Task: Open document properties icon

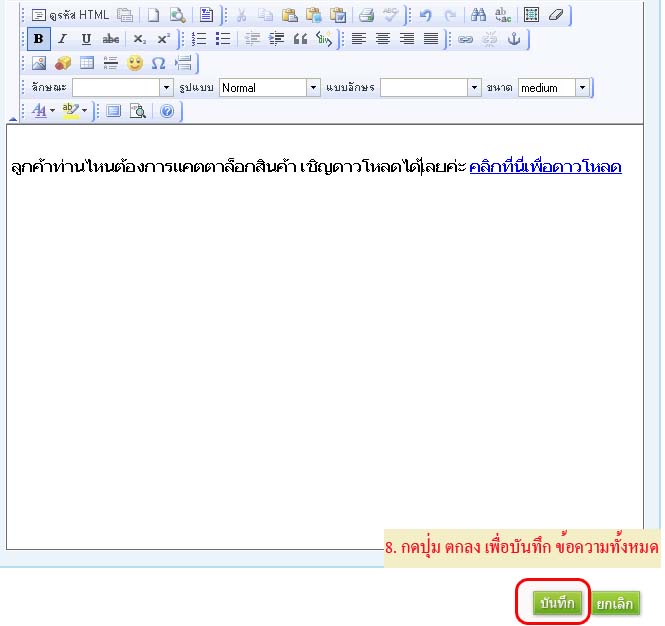Action: click(125, 15)
